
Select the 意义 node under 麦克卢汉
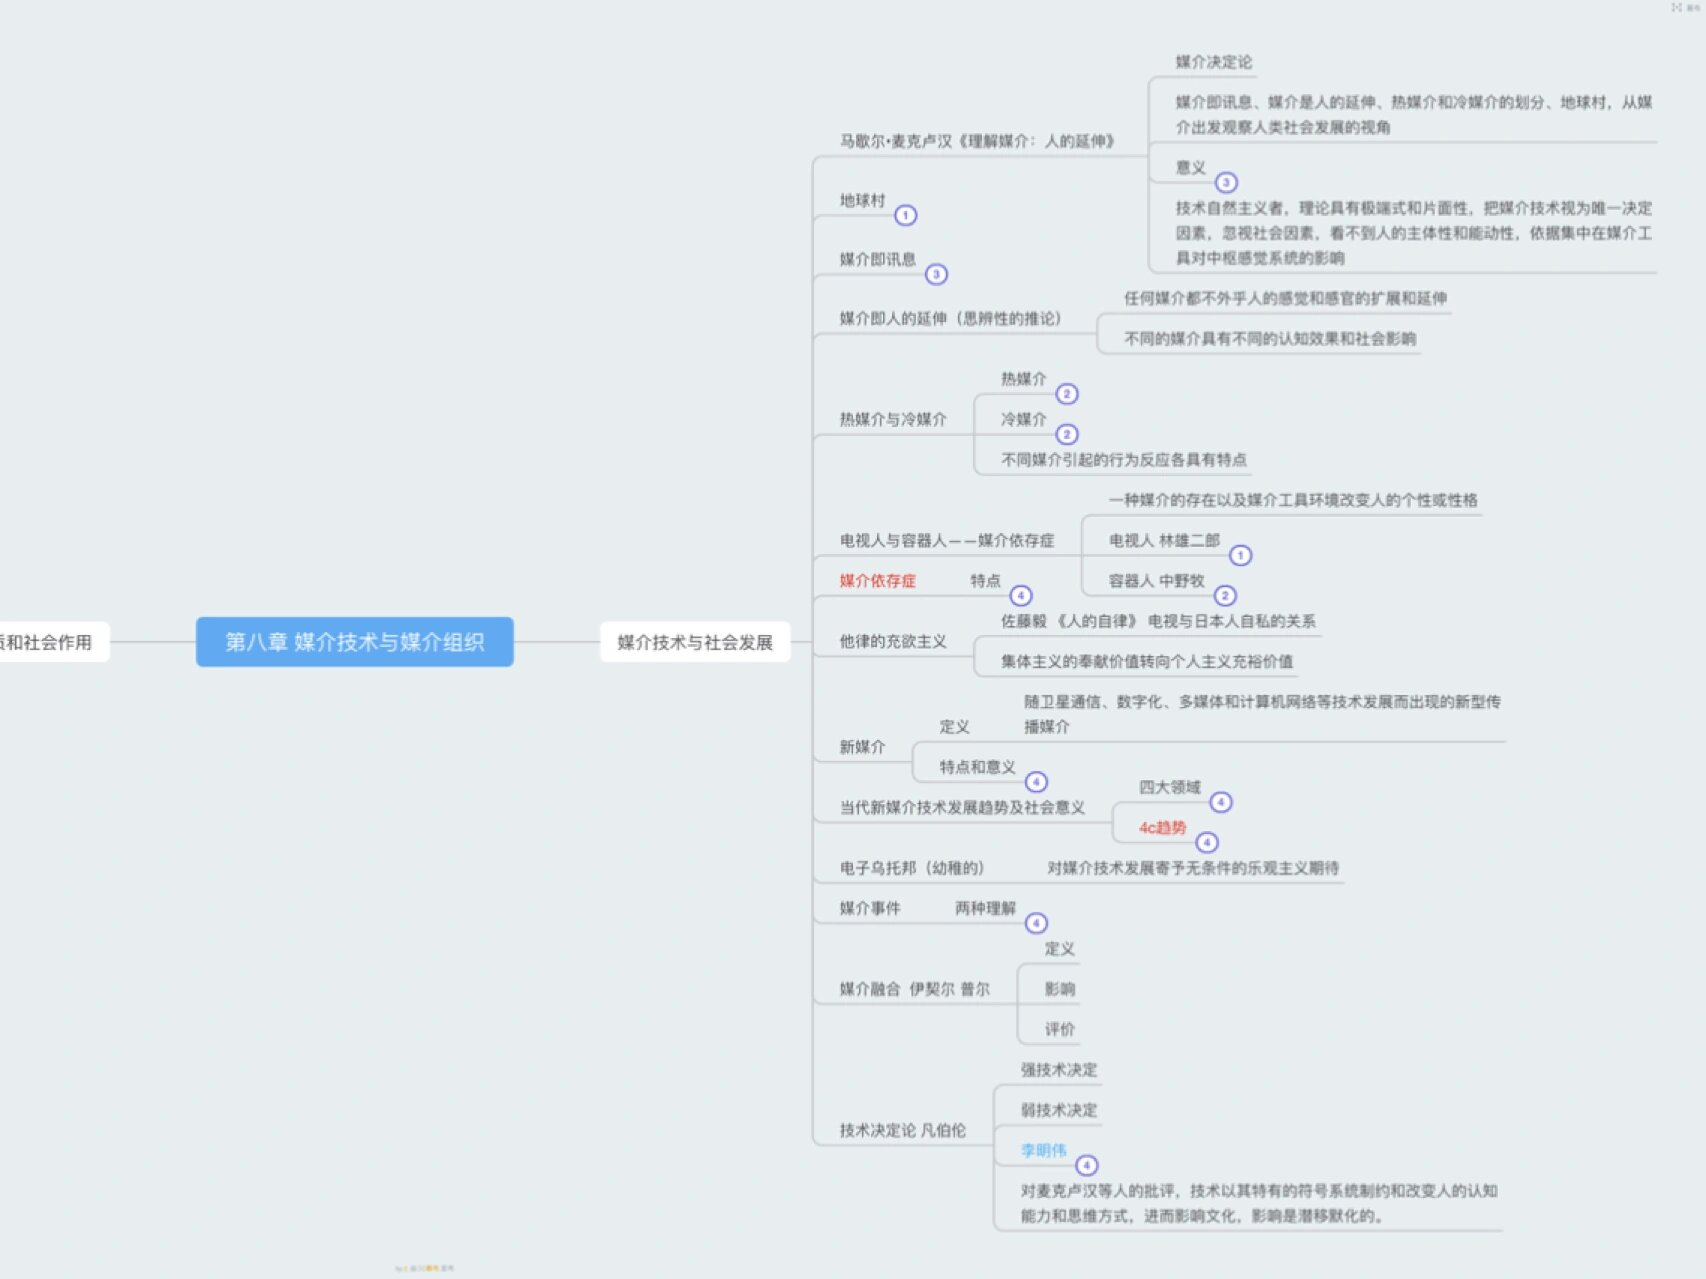(x=1190, y=167)
